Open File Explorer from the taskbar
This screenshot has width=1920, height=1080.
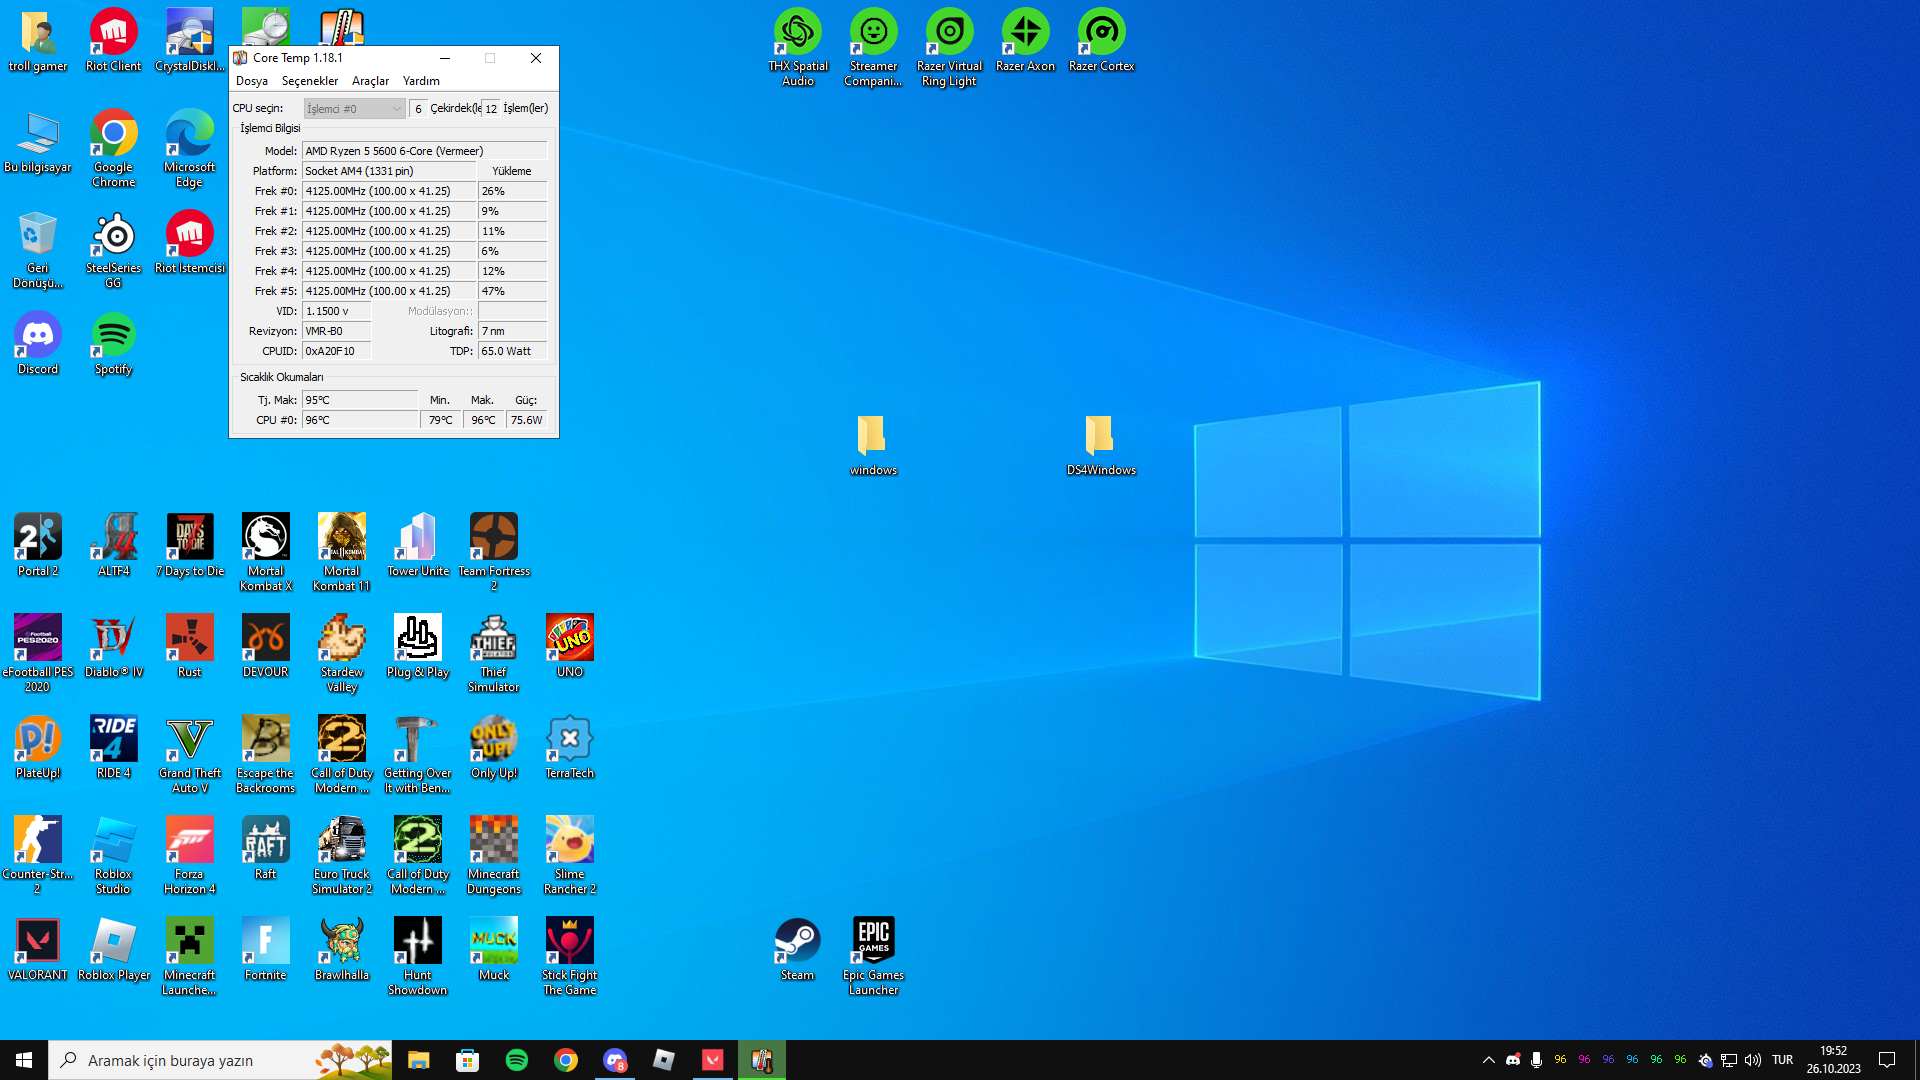point(418,1060)
